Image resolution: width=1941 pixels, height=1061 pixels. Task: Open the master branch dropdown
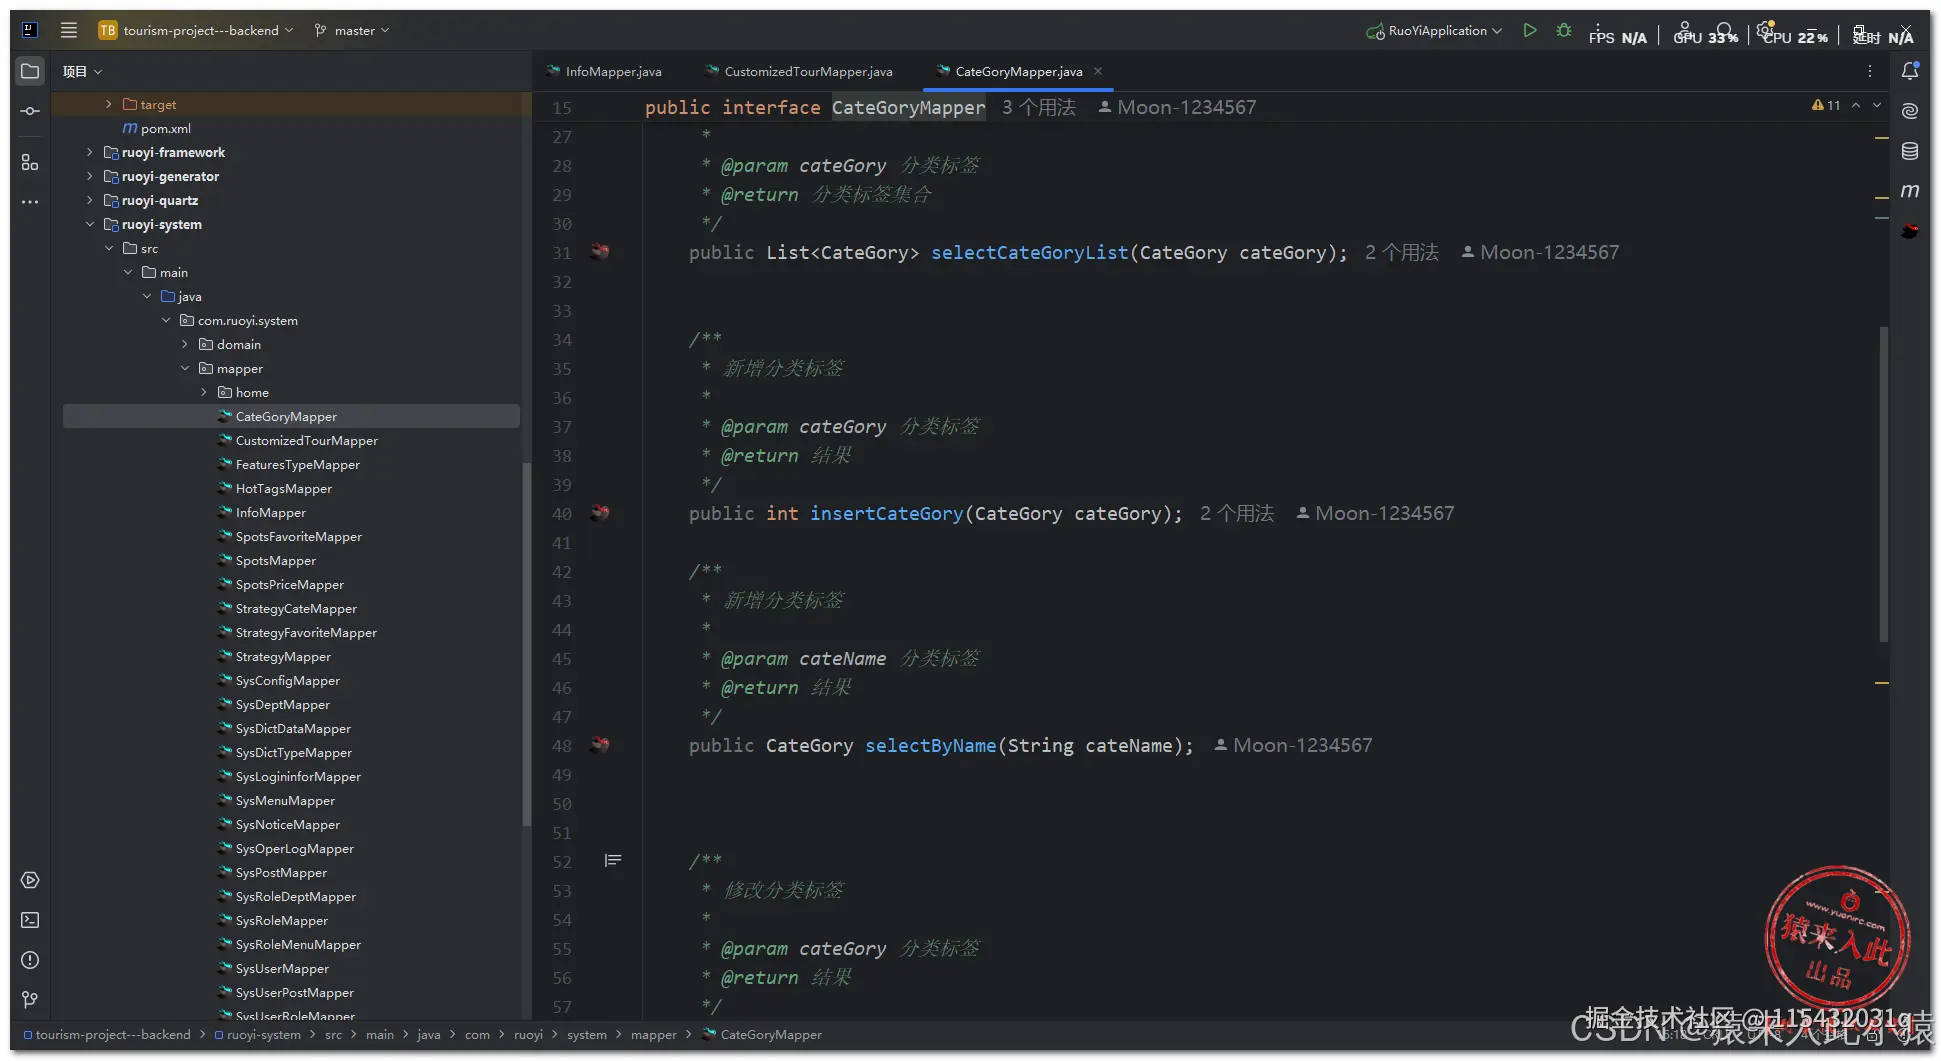tap(352, 31)
